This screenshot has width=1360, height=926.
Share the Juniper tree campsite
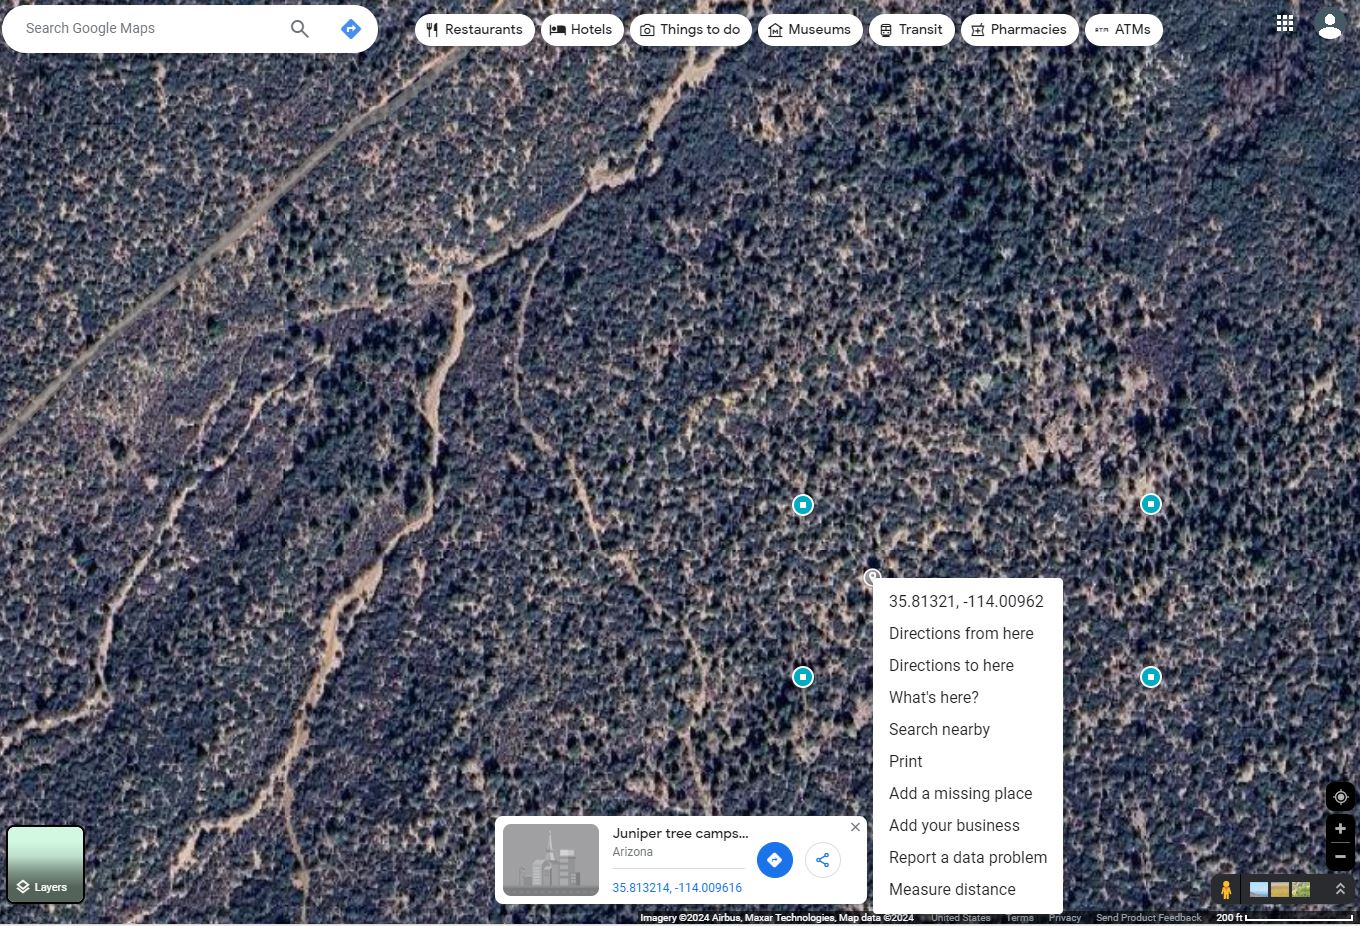point(822,860)
